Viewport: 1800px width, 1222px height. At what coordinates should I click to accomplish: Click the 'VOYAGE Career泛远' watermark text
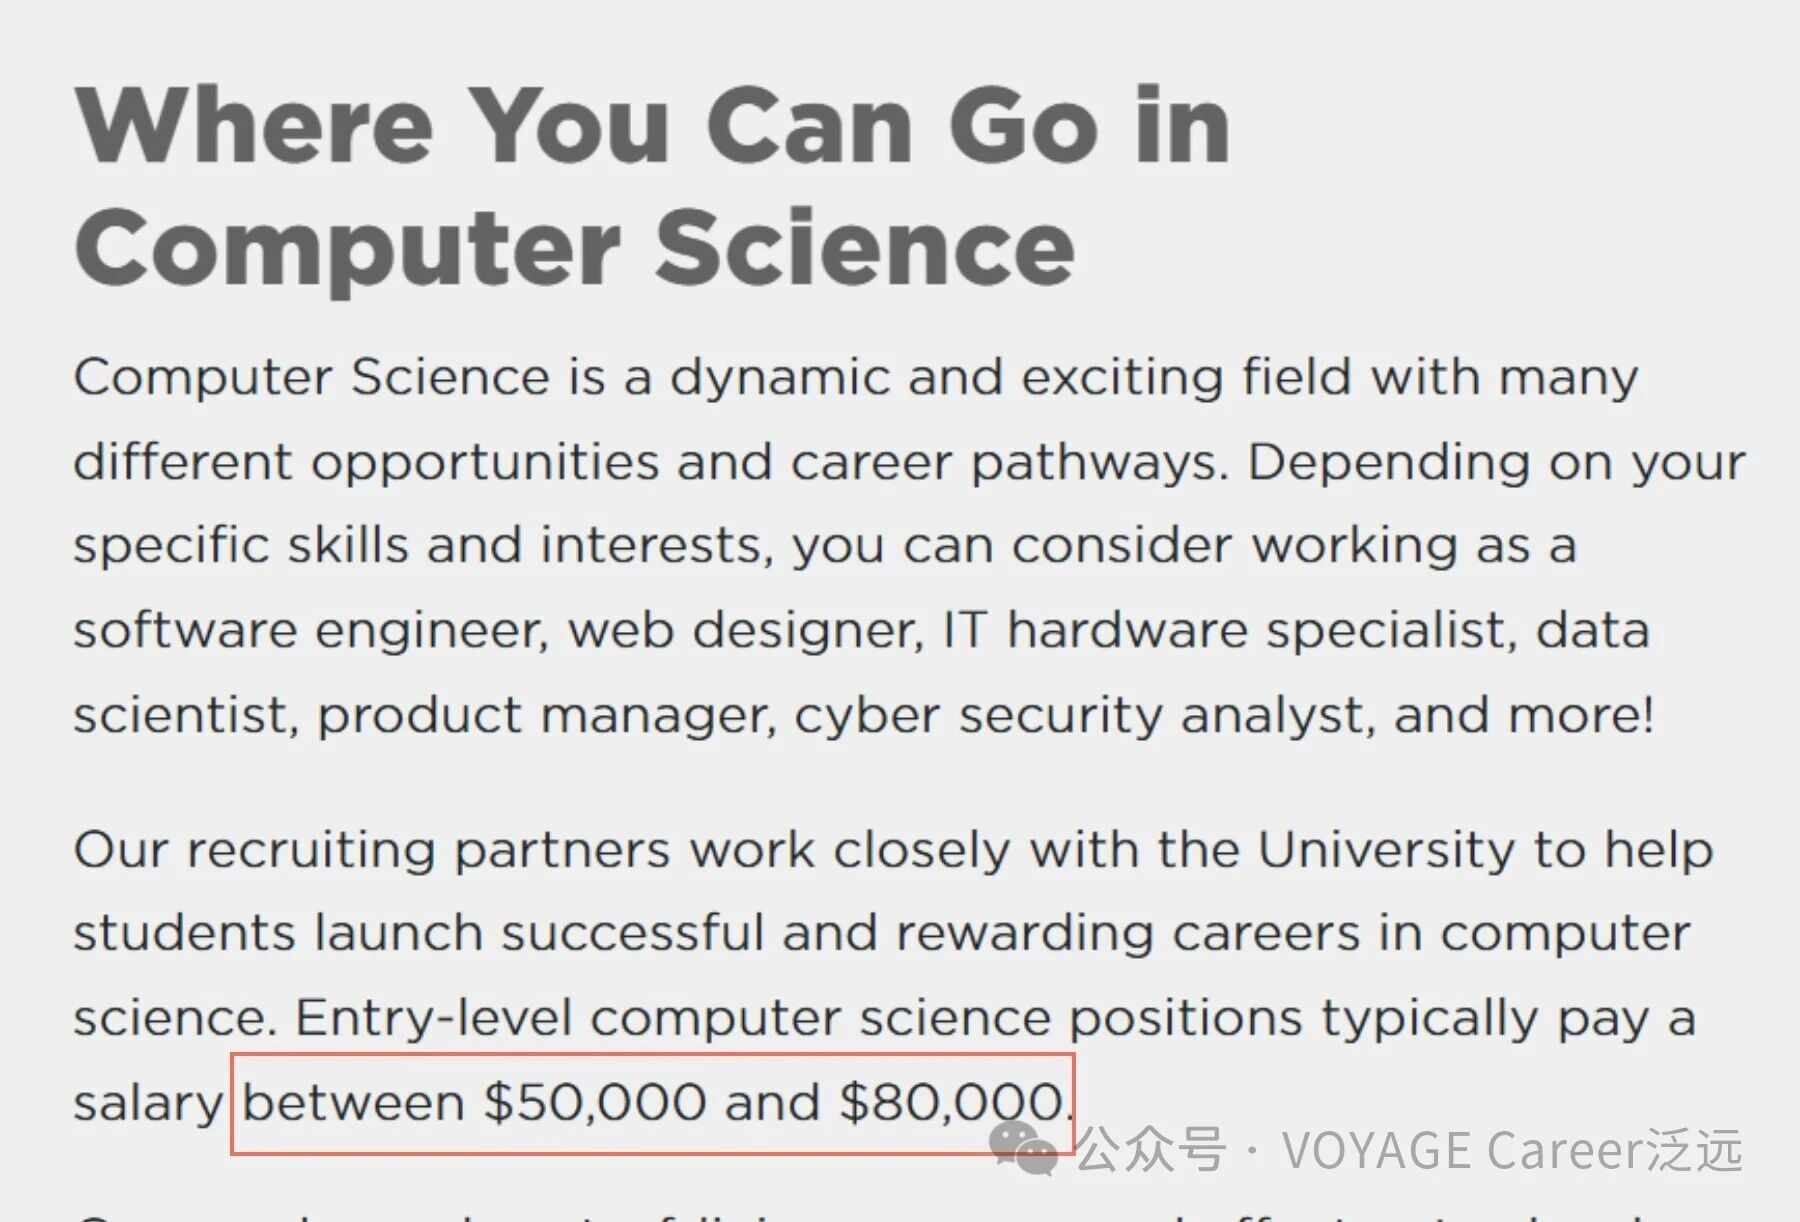tap(1512, 1150)
